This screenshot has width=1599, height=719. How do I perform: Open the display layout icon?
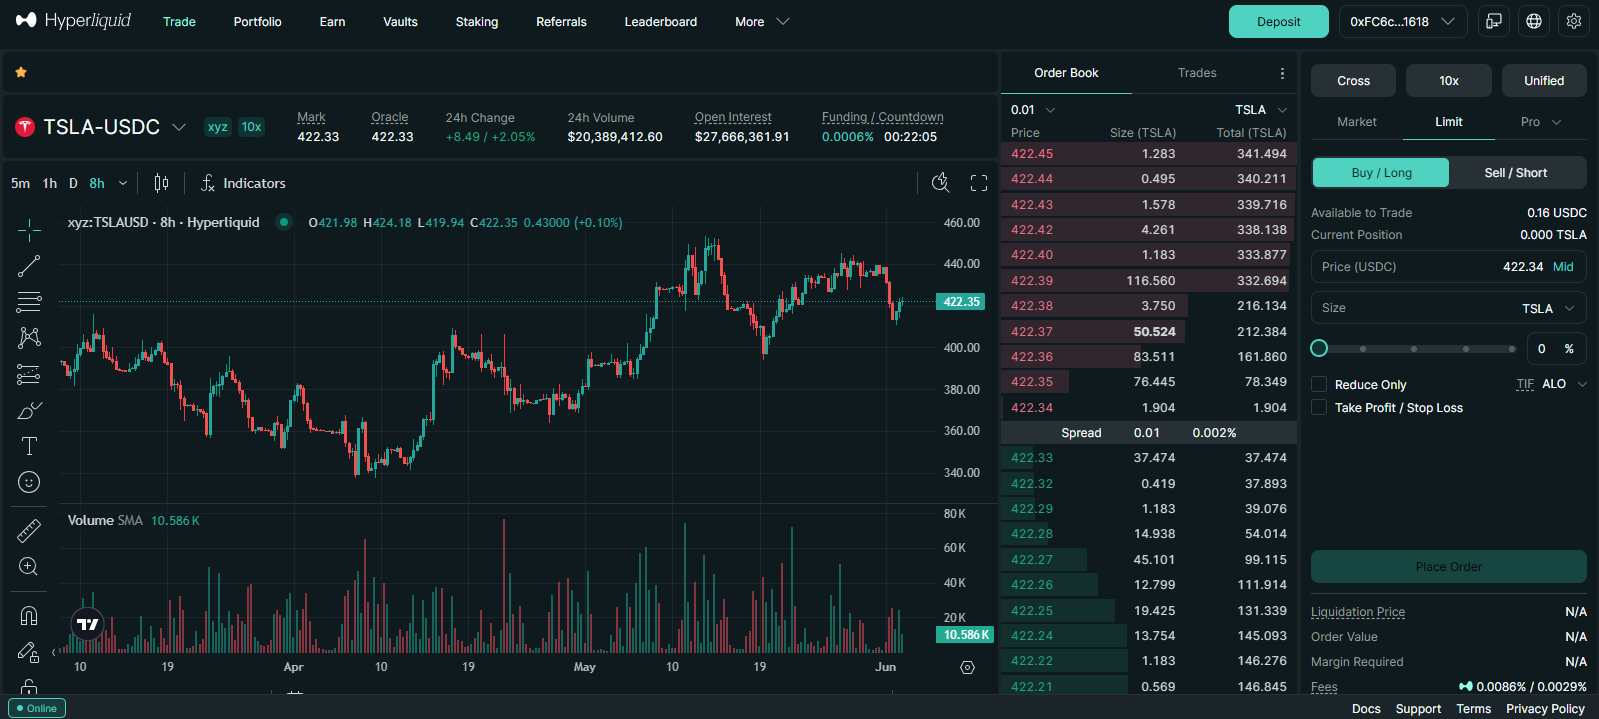[1494, 21]
